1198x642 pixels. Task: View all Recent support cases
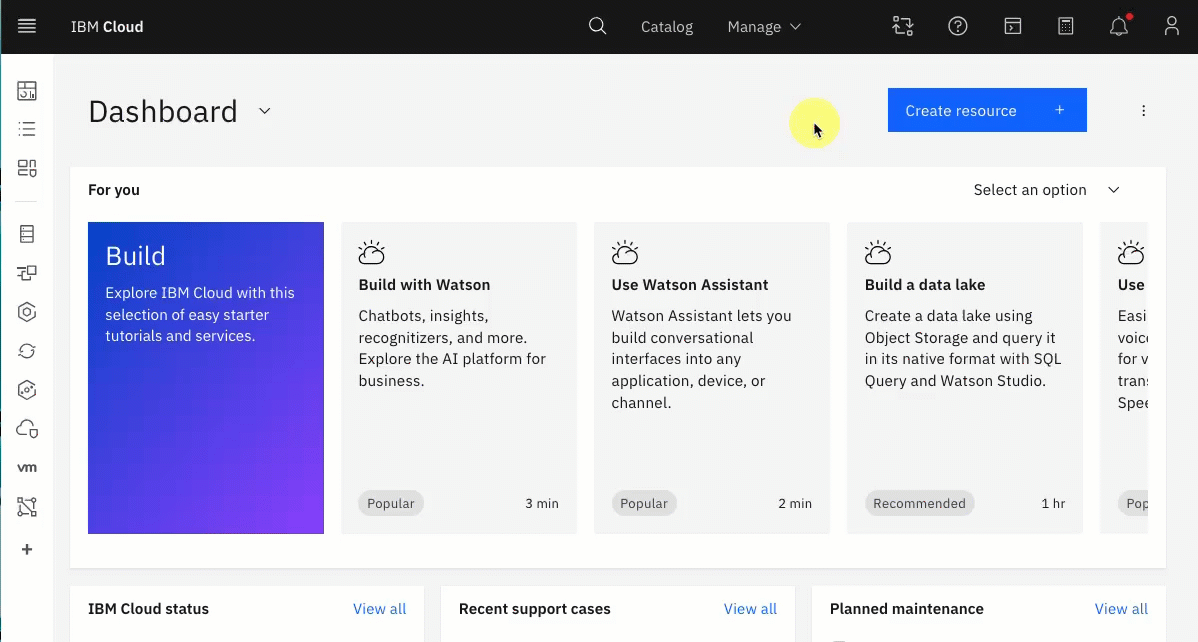(x=750, y=609)
